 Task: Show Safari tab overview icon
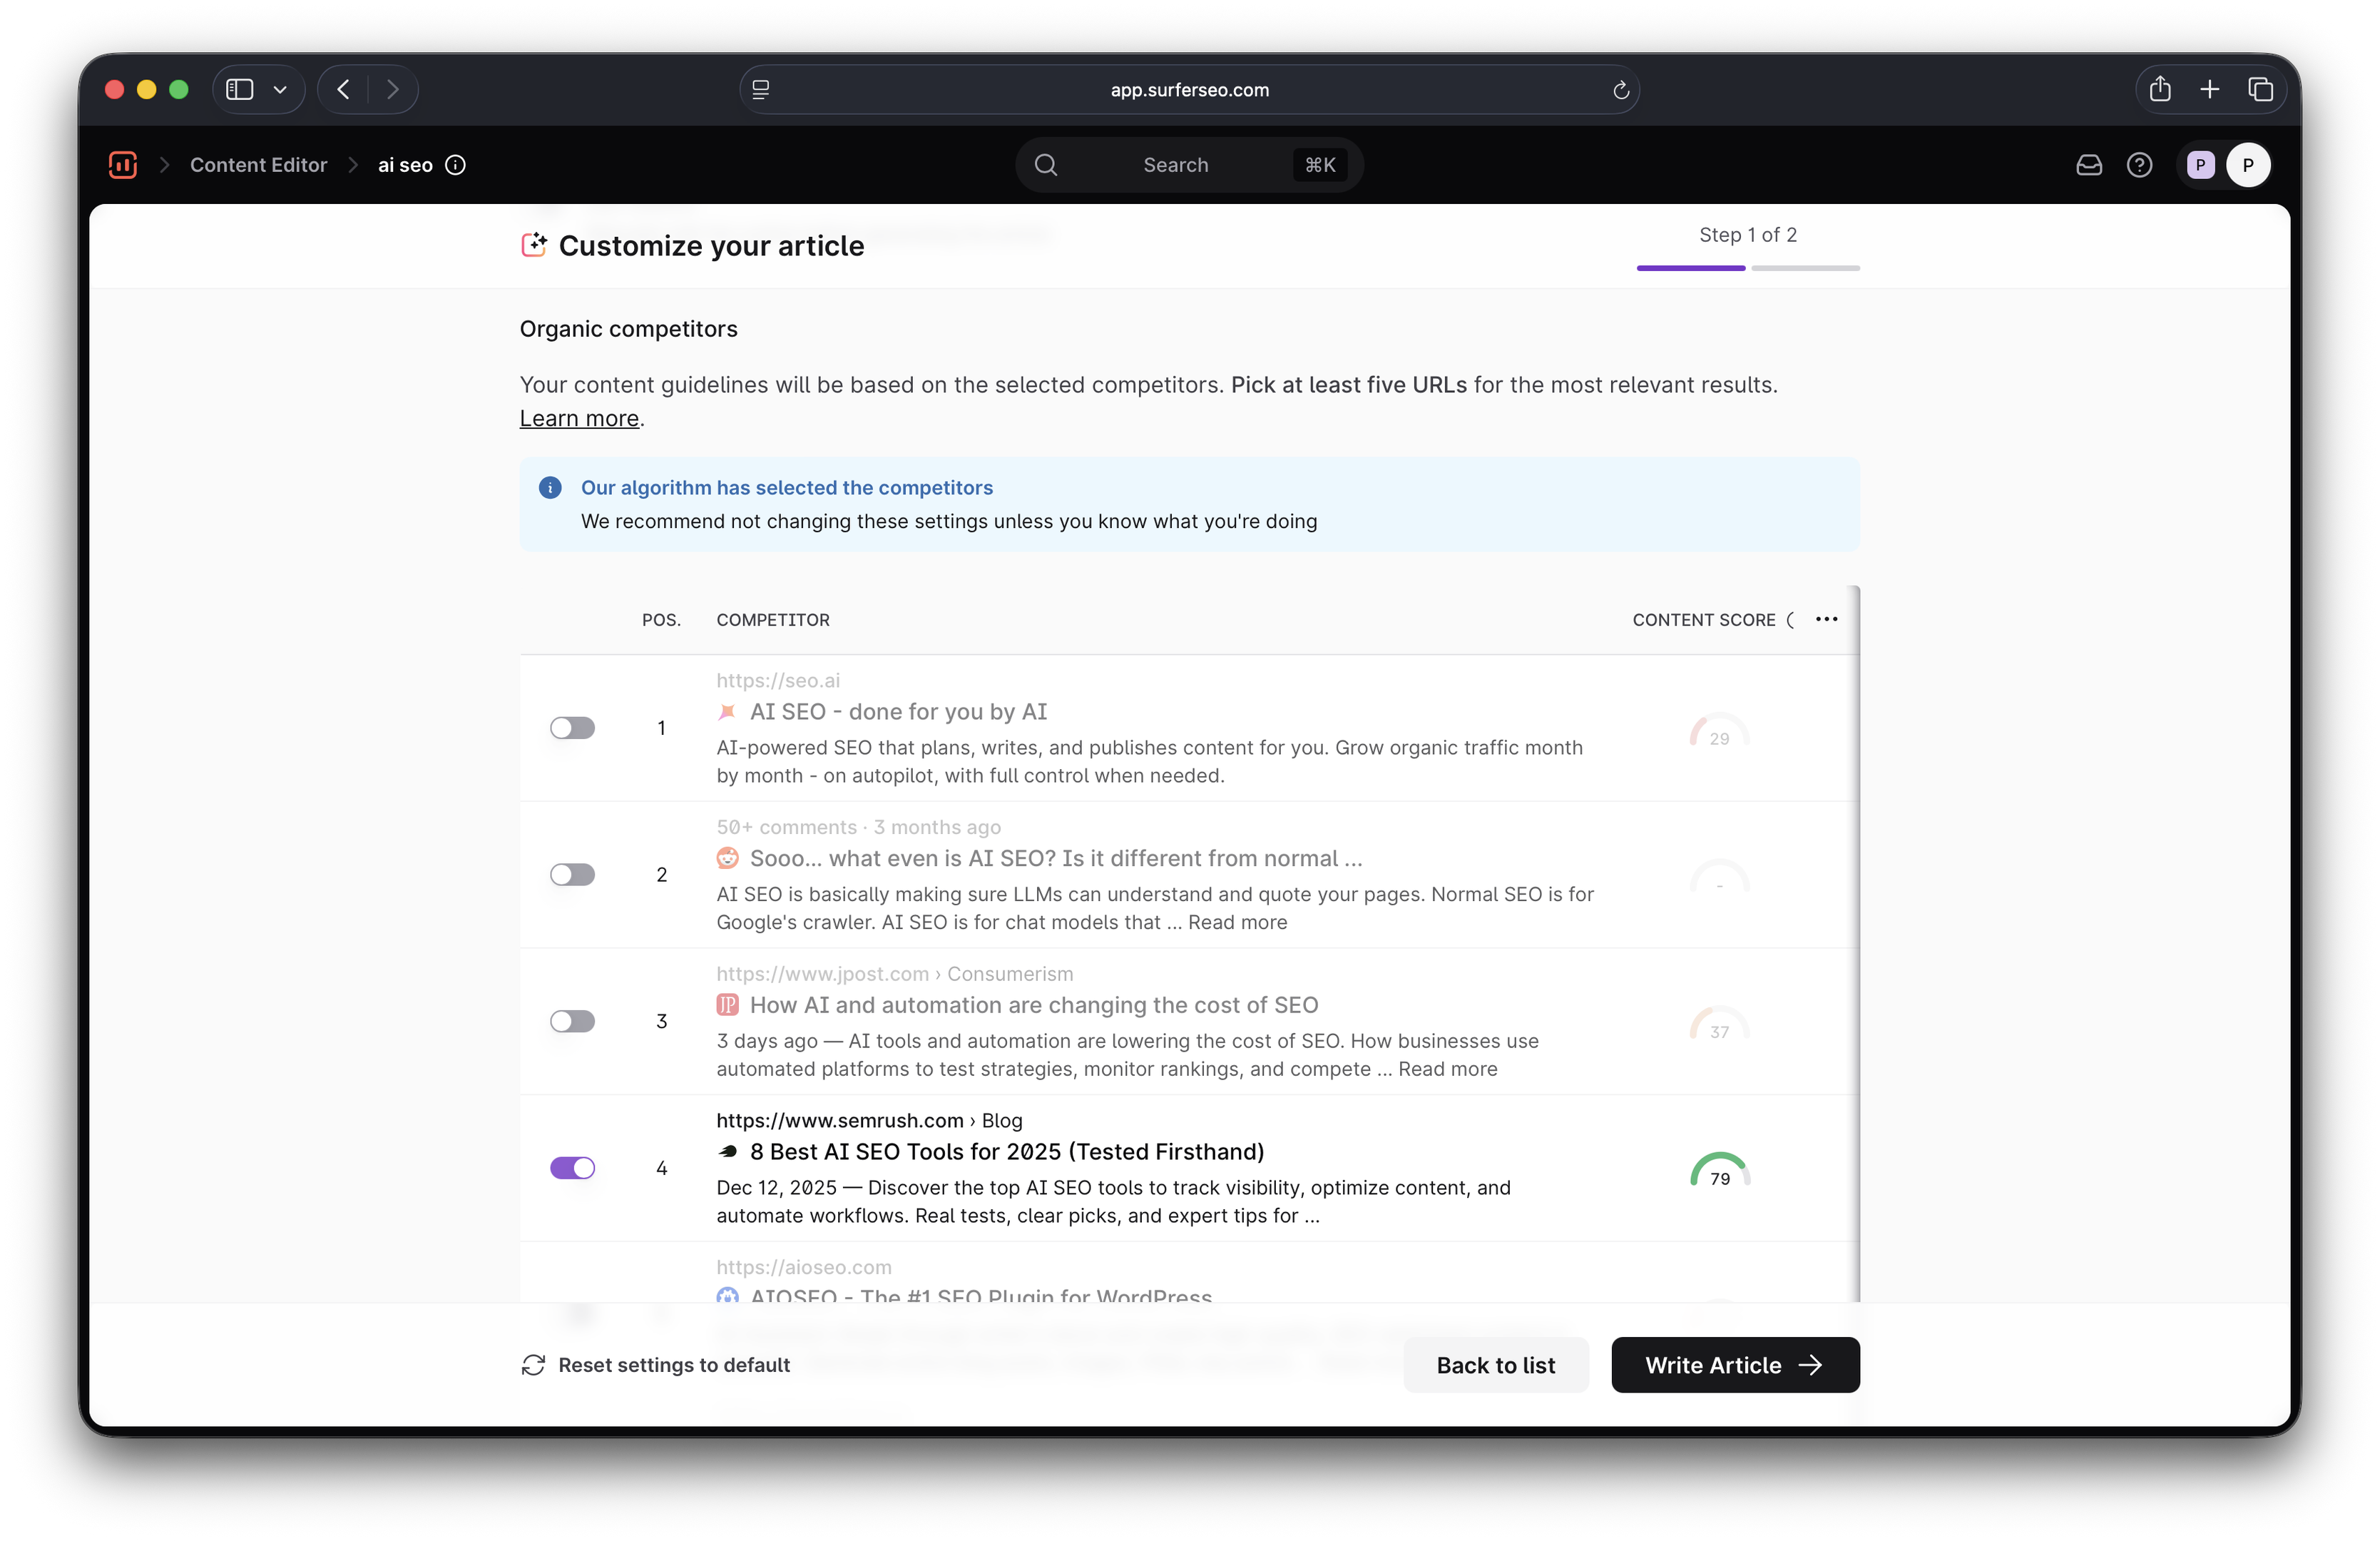click(x=2260, y=90)
